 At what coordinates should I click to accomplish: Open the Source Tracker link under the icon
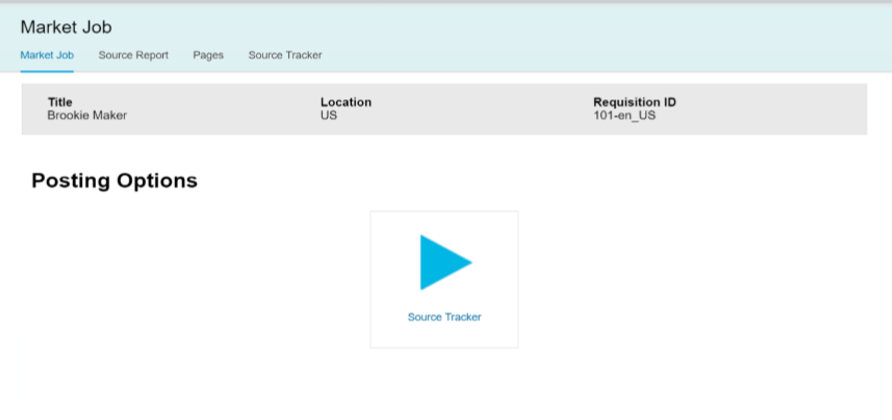click(x=444, y=317)
